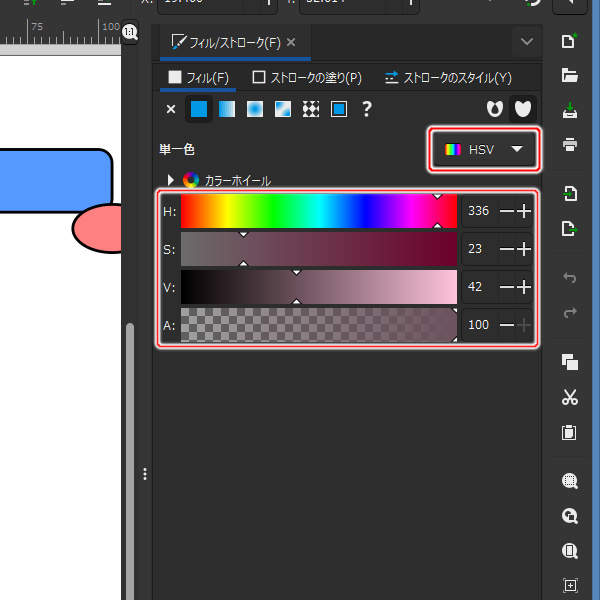This screenshot has width=600, height=600.
Task: Switch to the ストロークのスタイル(Y) tab
Action: tap(448, 77)
